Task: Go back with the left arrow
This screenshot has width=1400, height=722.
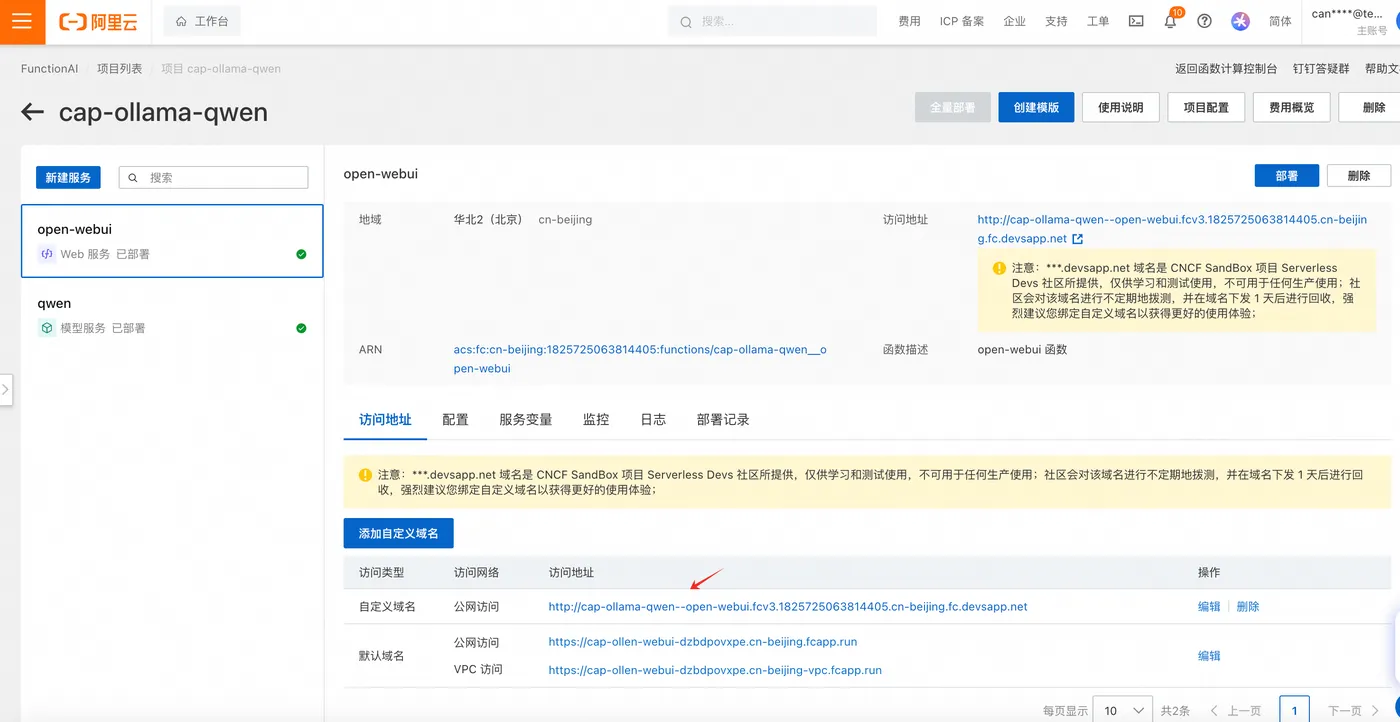Action: click(33, 112)
